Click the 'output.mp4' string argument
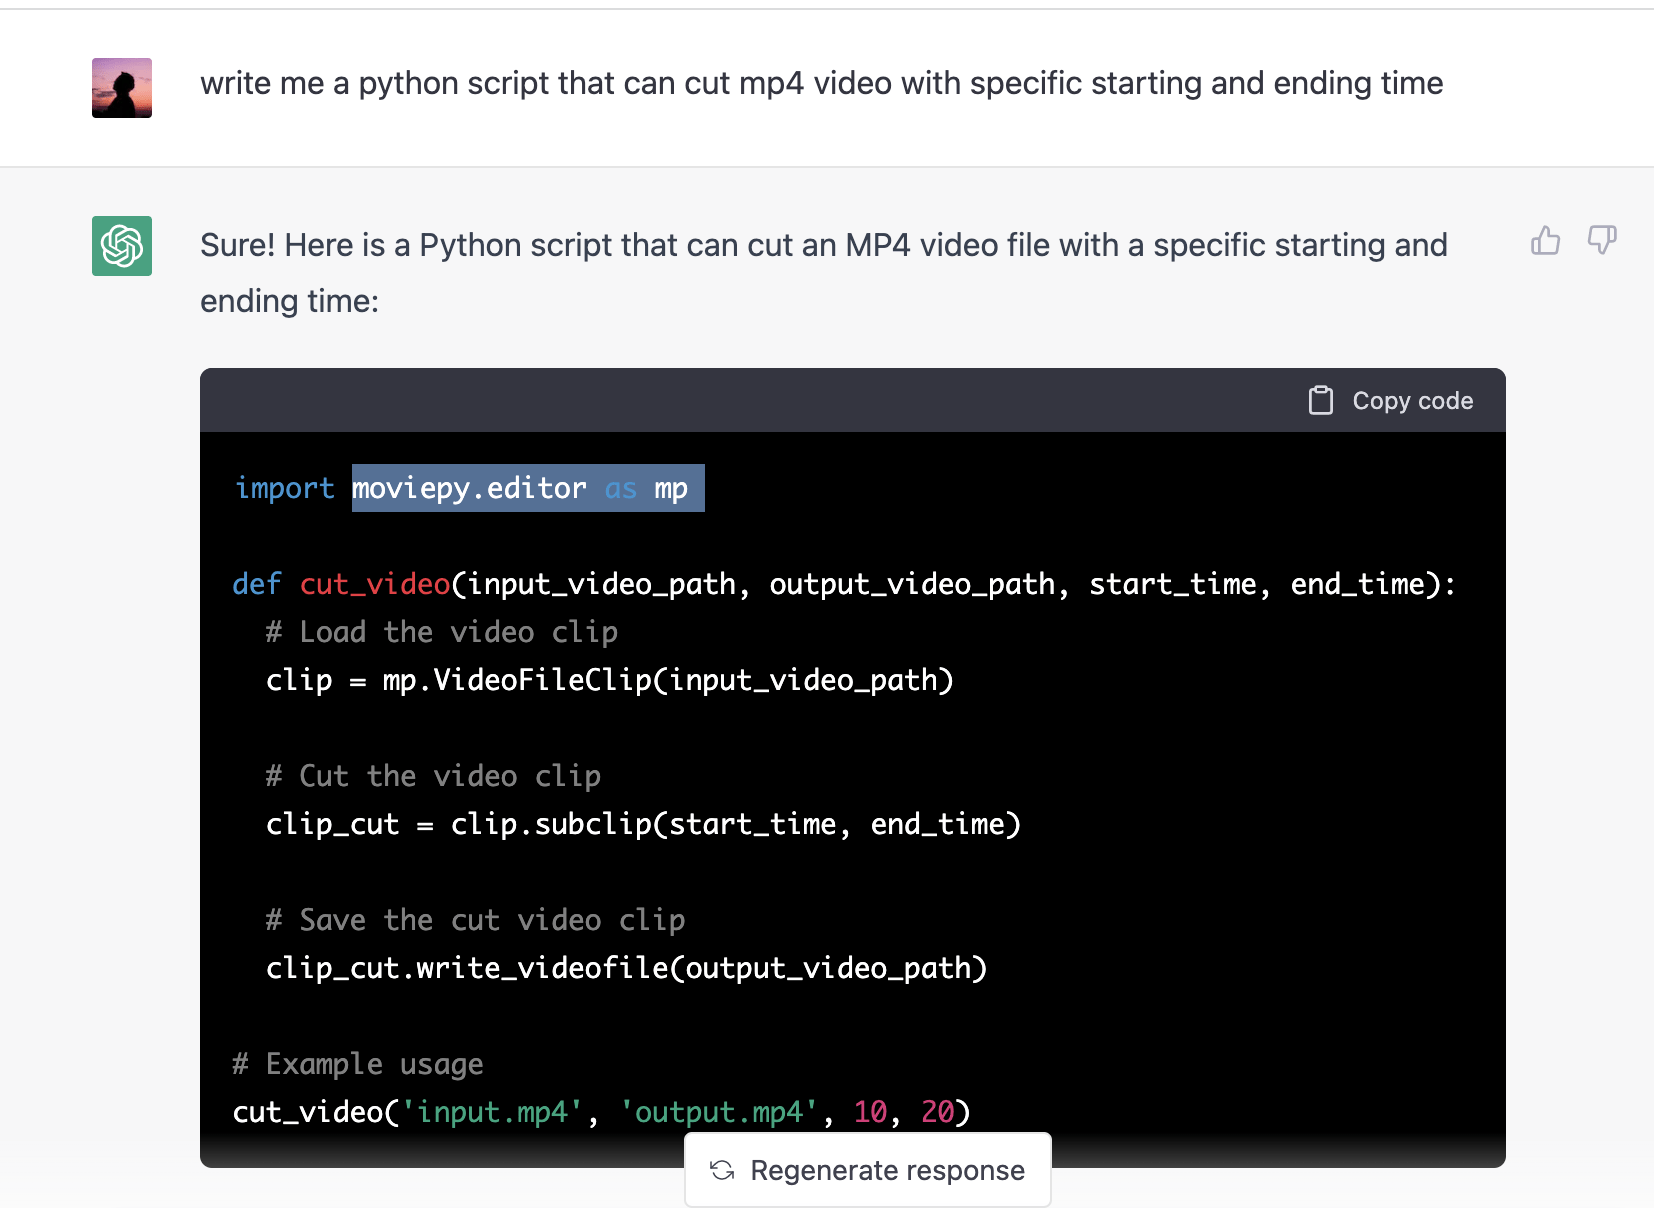This screenshot has height=1208, width=1654. click(718, 1112)
